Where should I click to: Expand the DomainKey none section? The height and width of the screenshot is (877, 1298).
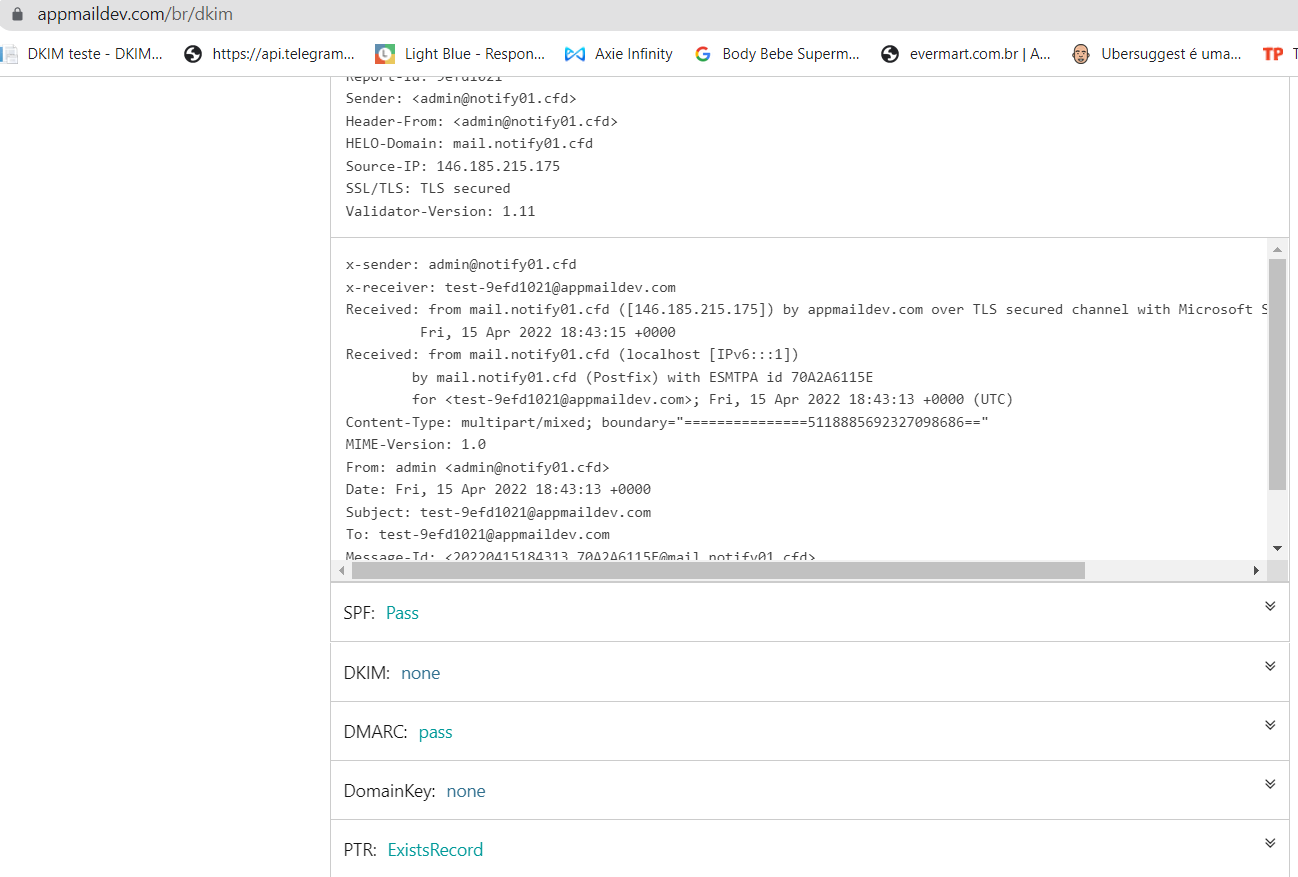click(1270, 784)
